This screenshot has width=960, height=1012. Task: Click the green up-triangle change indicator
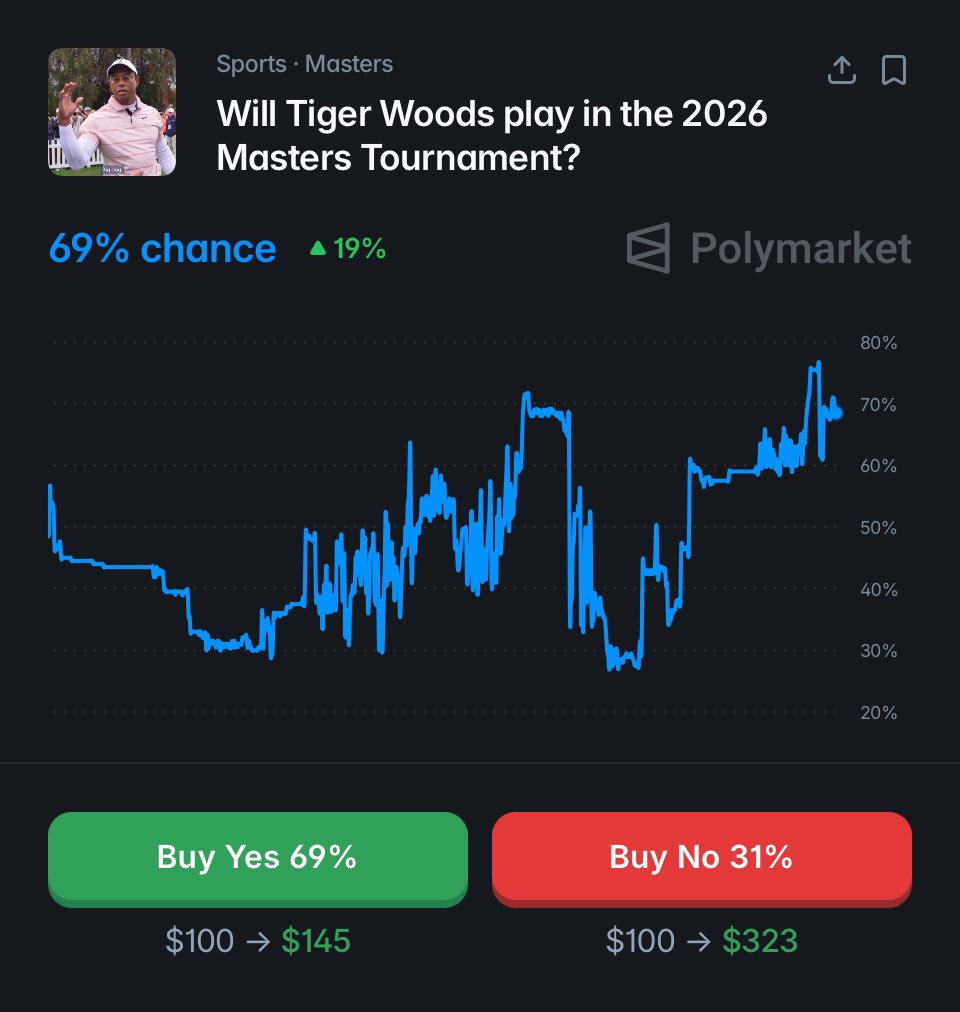(x=318, y=249)
